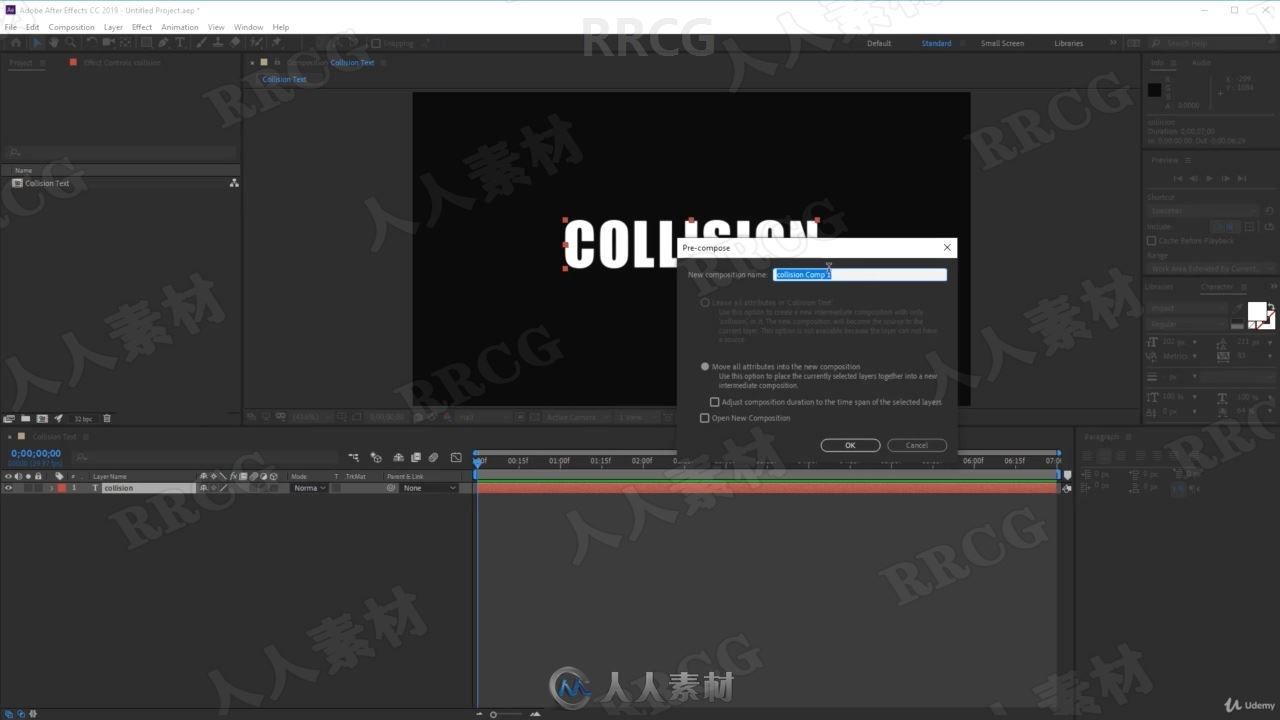Click the trash delete icon in Project panel
Image resolution: width=1280 pixels, height=720 pixels.
tap(107, 418)
